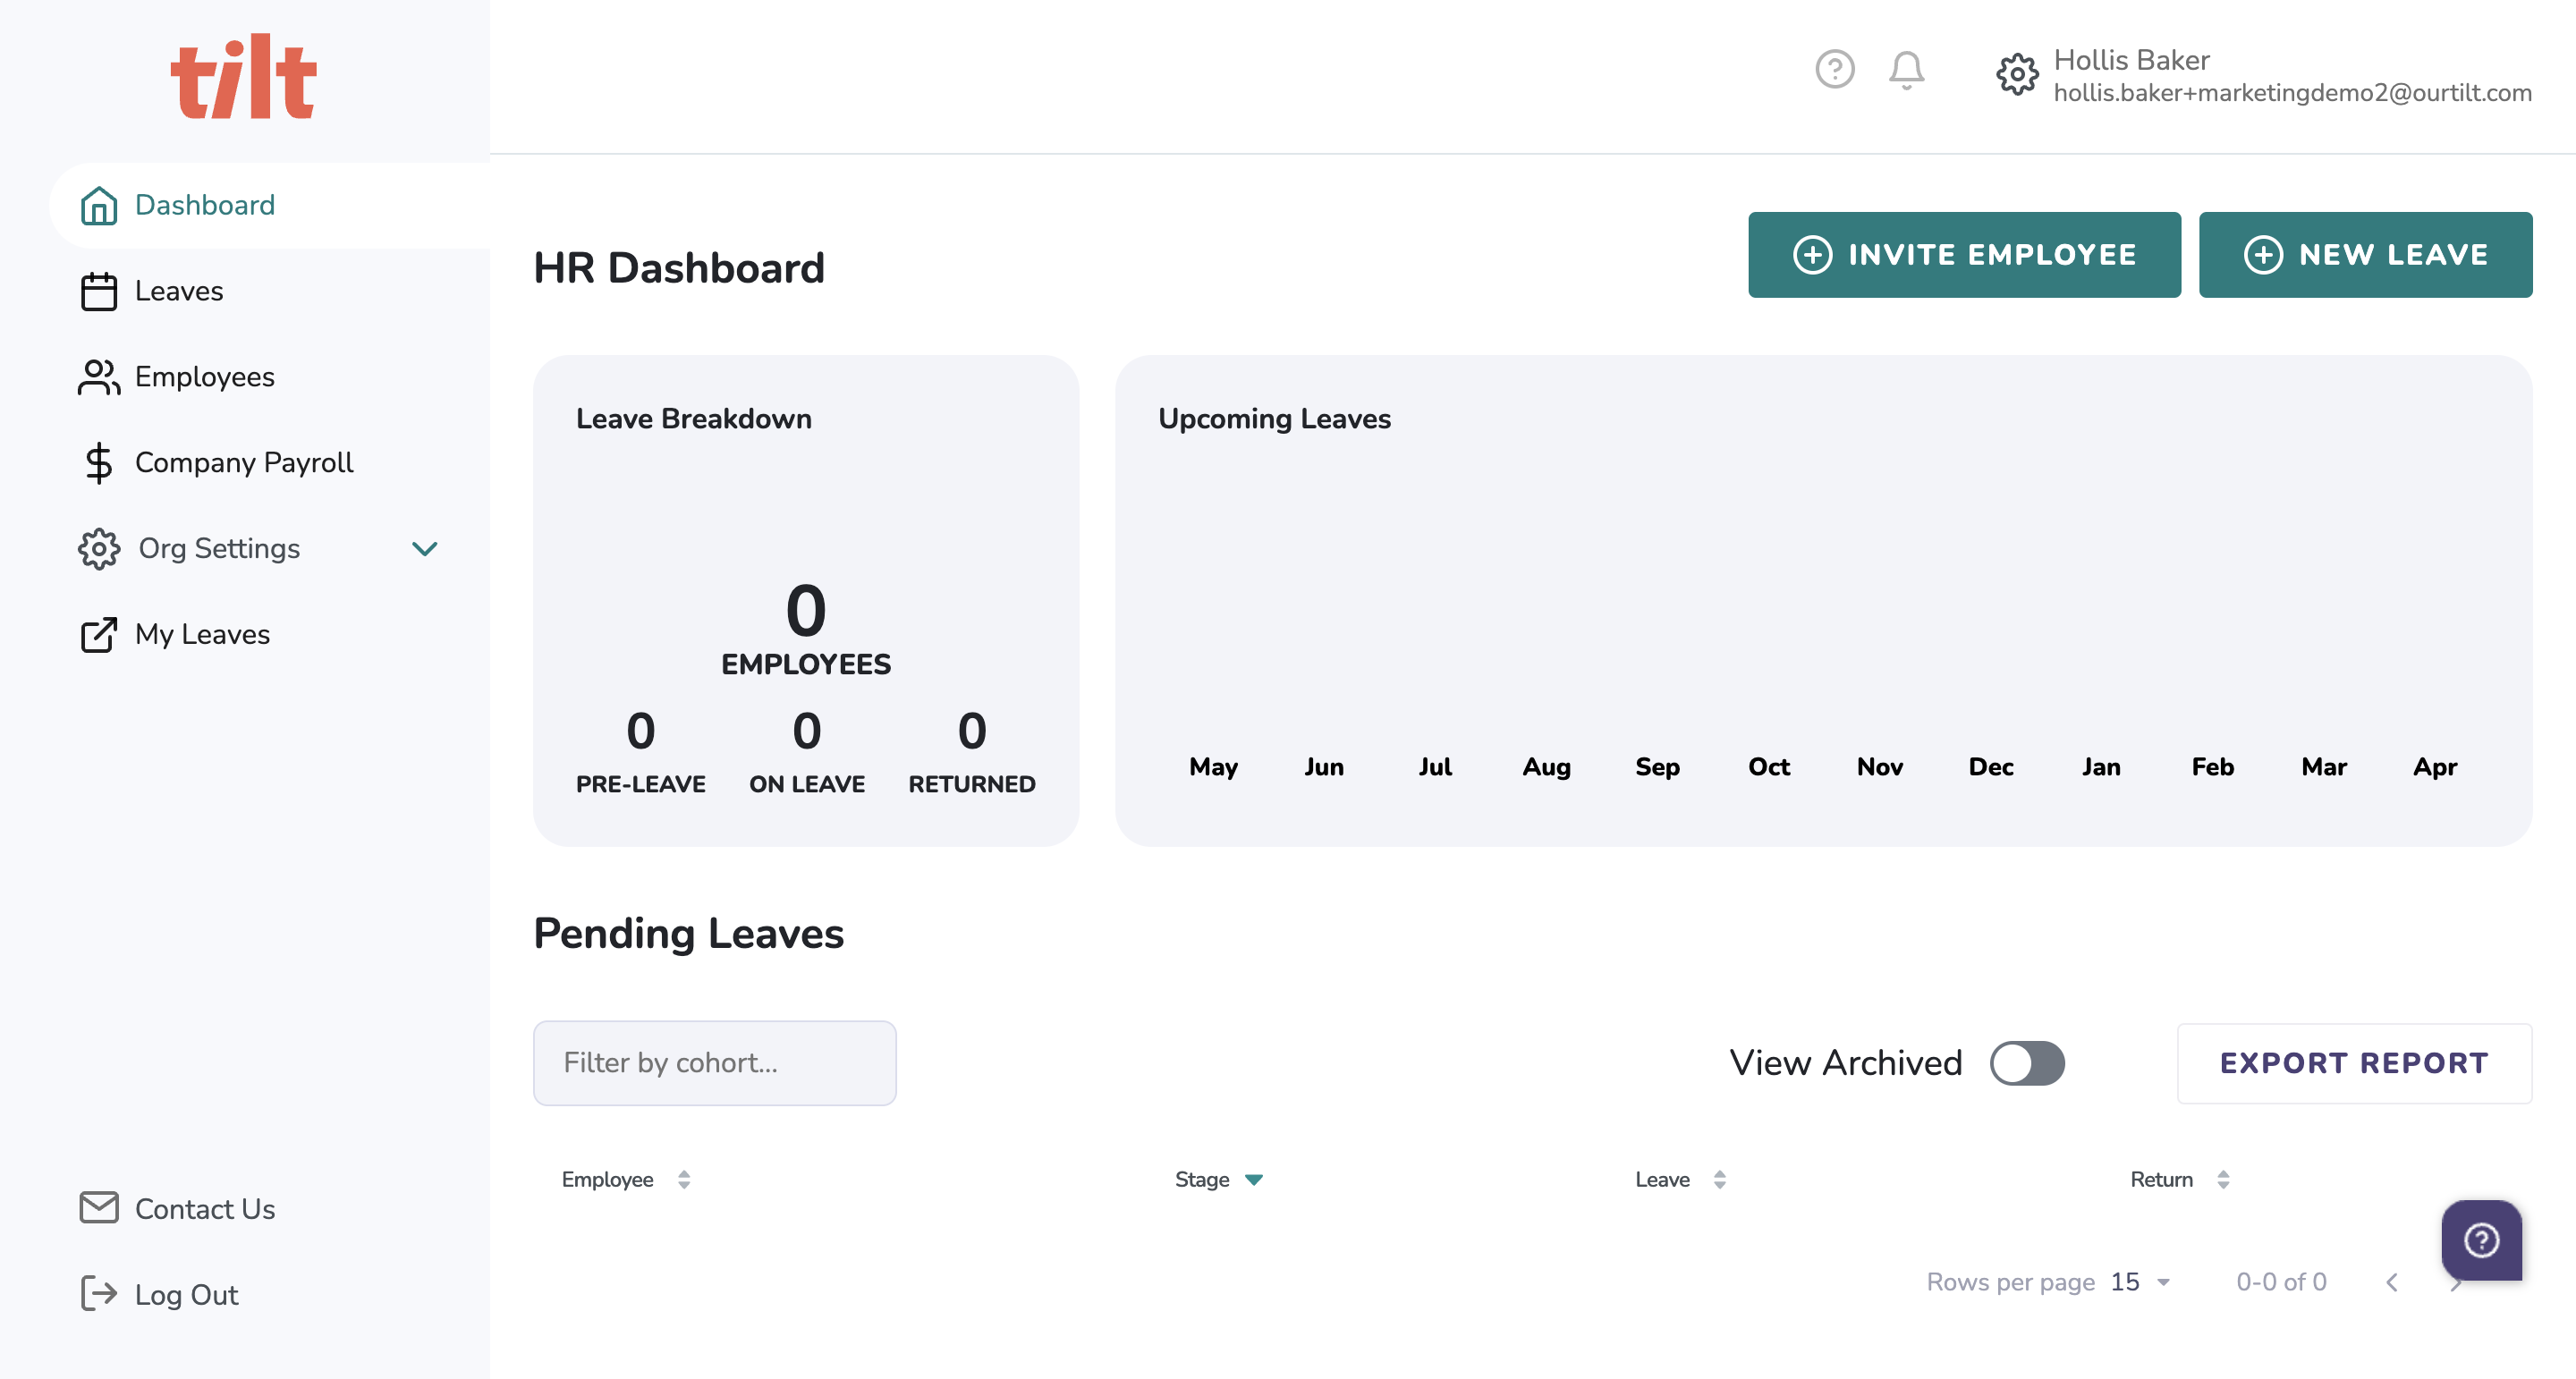This screenshot has height=1379, width=2576.
Task: Sort pending leaves by Leave column
Action: [x=1719, y=1179]
